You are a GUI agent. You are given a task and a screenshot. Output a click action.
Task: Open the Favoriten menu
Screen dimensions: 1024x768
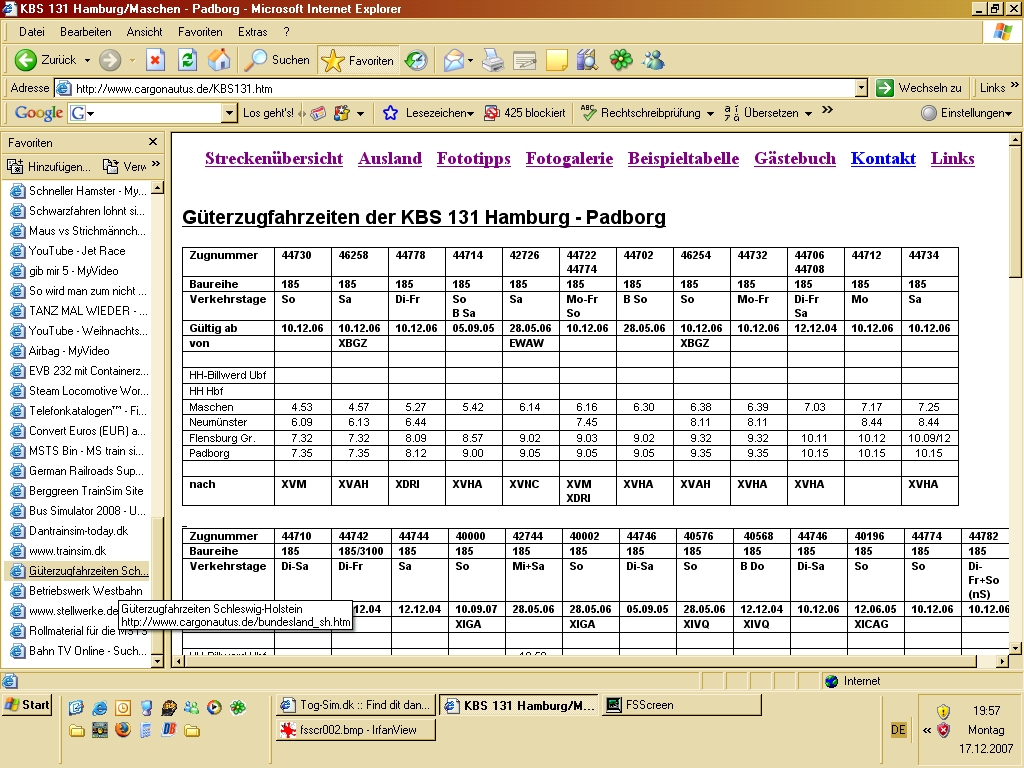pyautogui.click(x=200, y=32)
